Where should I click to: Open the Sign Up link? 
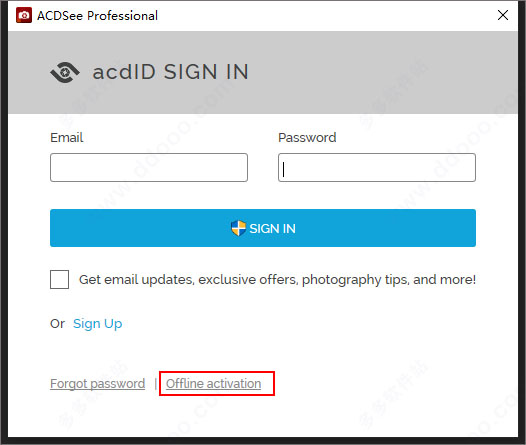98,324
